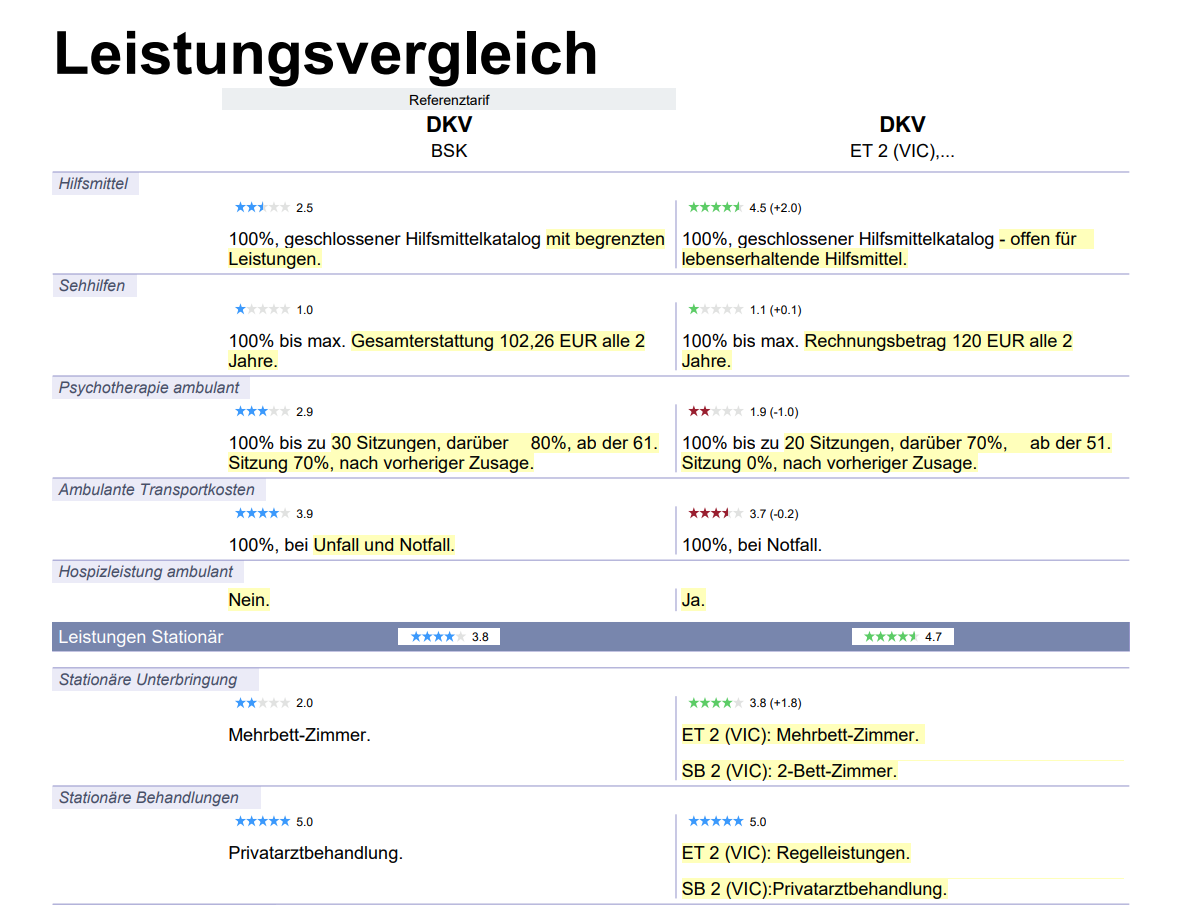This screenshot has height=905, width=1181.
Task: Select text 'ET 2 (VIC): Regelleistungen.'
Action: point(796,853)
